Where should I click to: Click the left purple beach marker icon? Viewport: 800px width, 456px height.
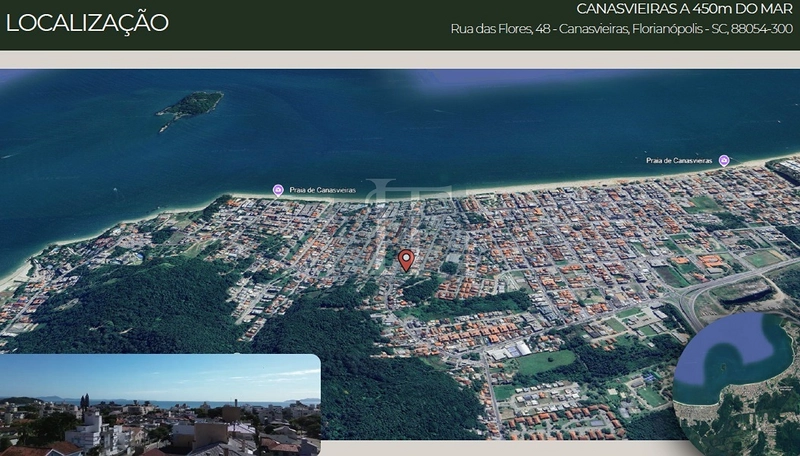[278, 190]
